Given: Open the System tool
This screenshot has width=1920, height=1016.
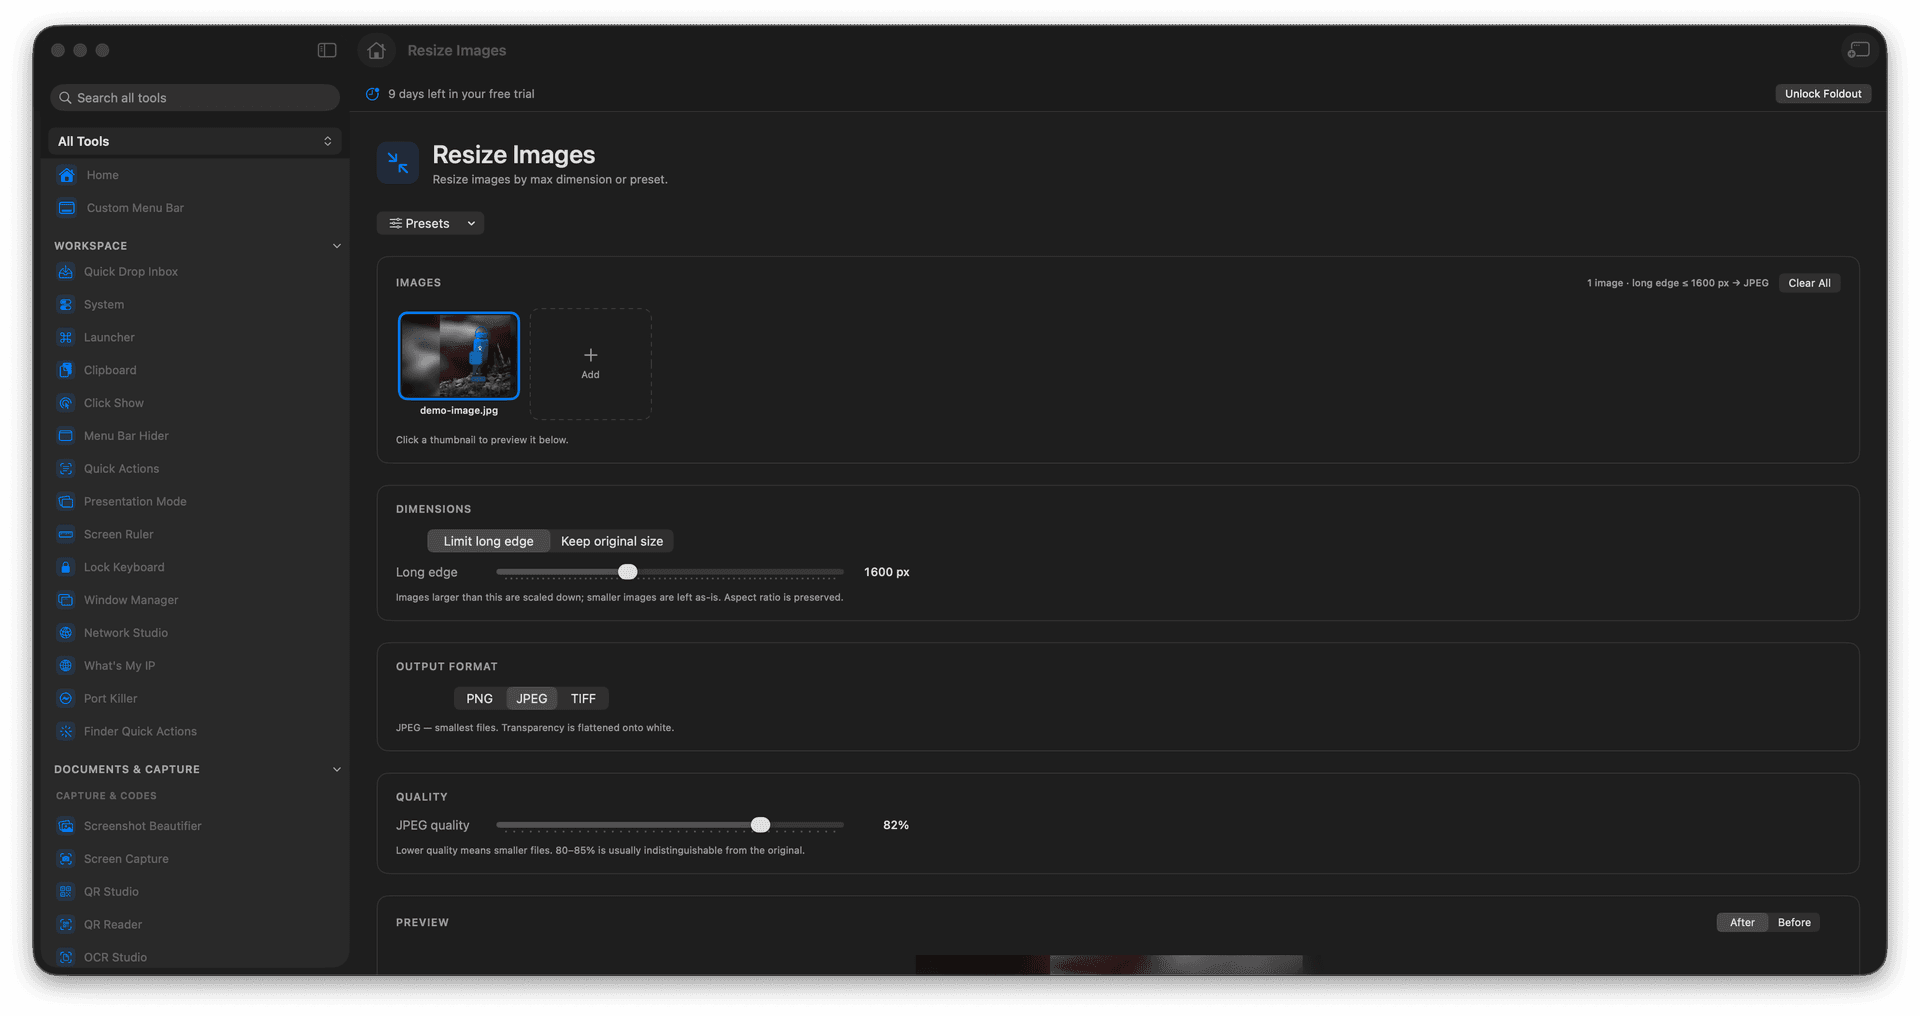Looking at the screenshot, I should [x=195, y=305].
